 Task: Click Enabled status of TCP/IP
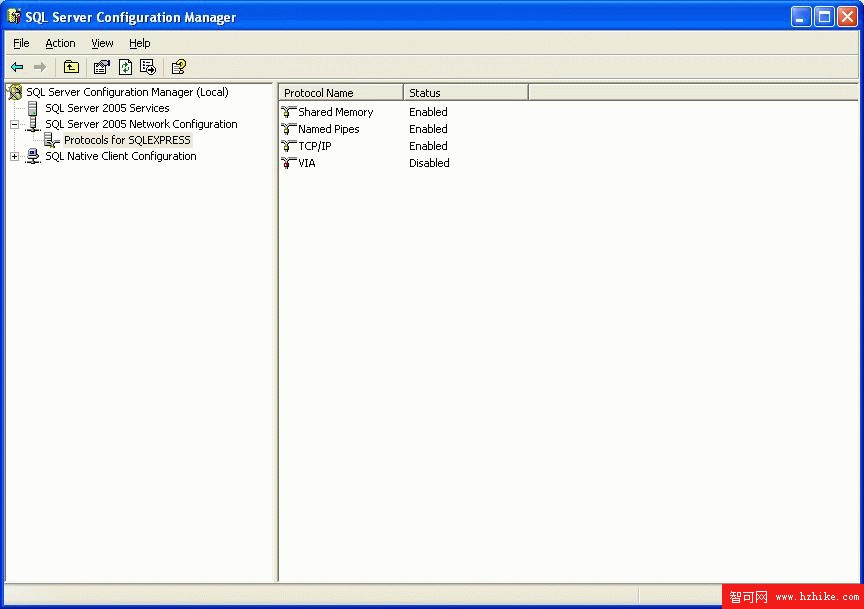(x=428, y=146)
